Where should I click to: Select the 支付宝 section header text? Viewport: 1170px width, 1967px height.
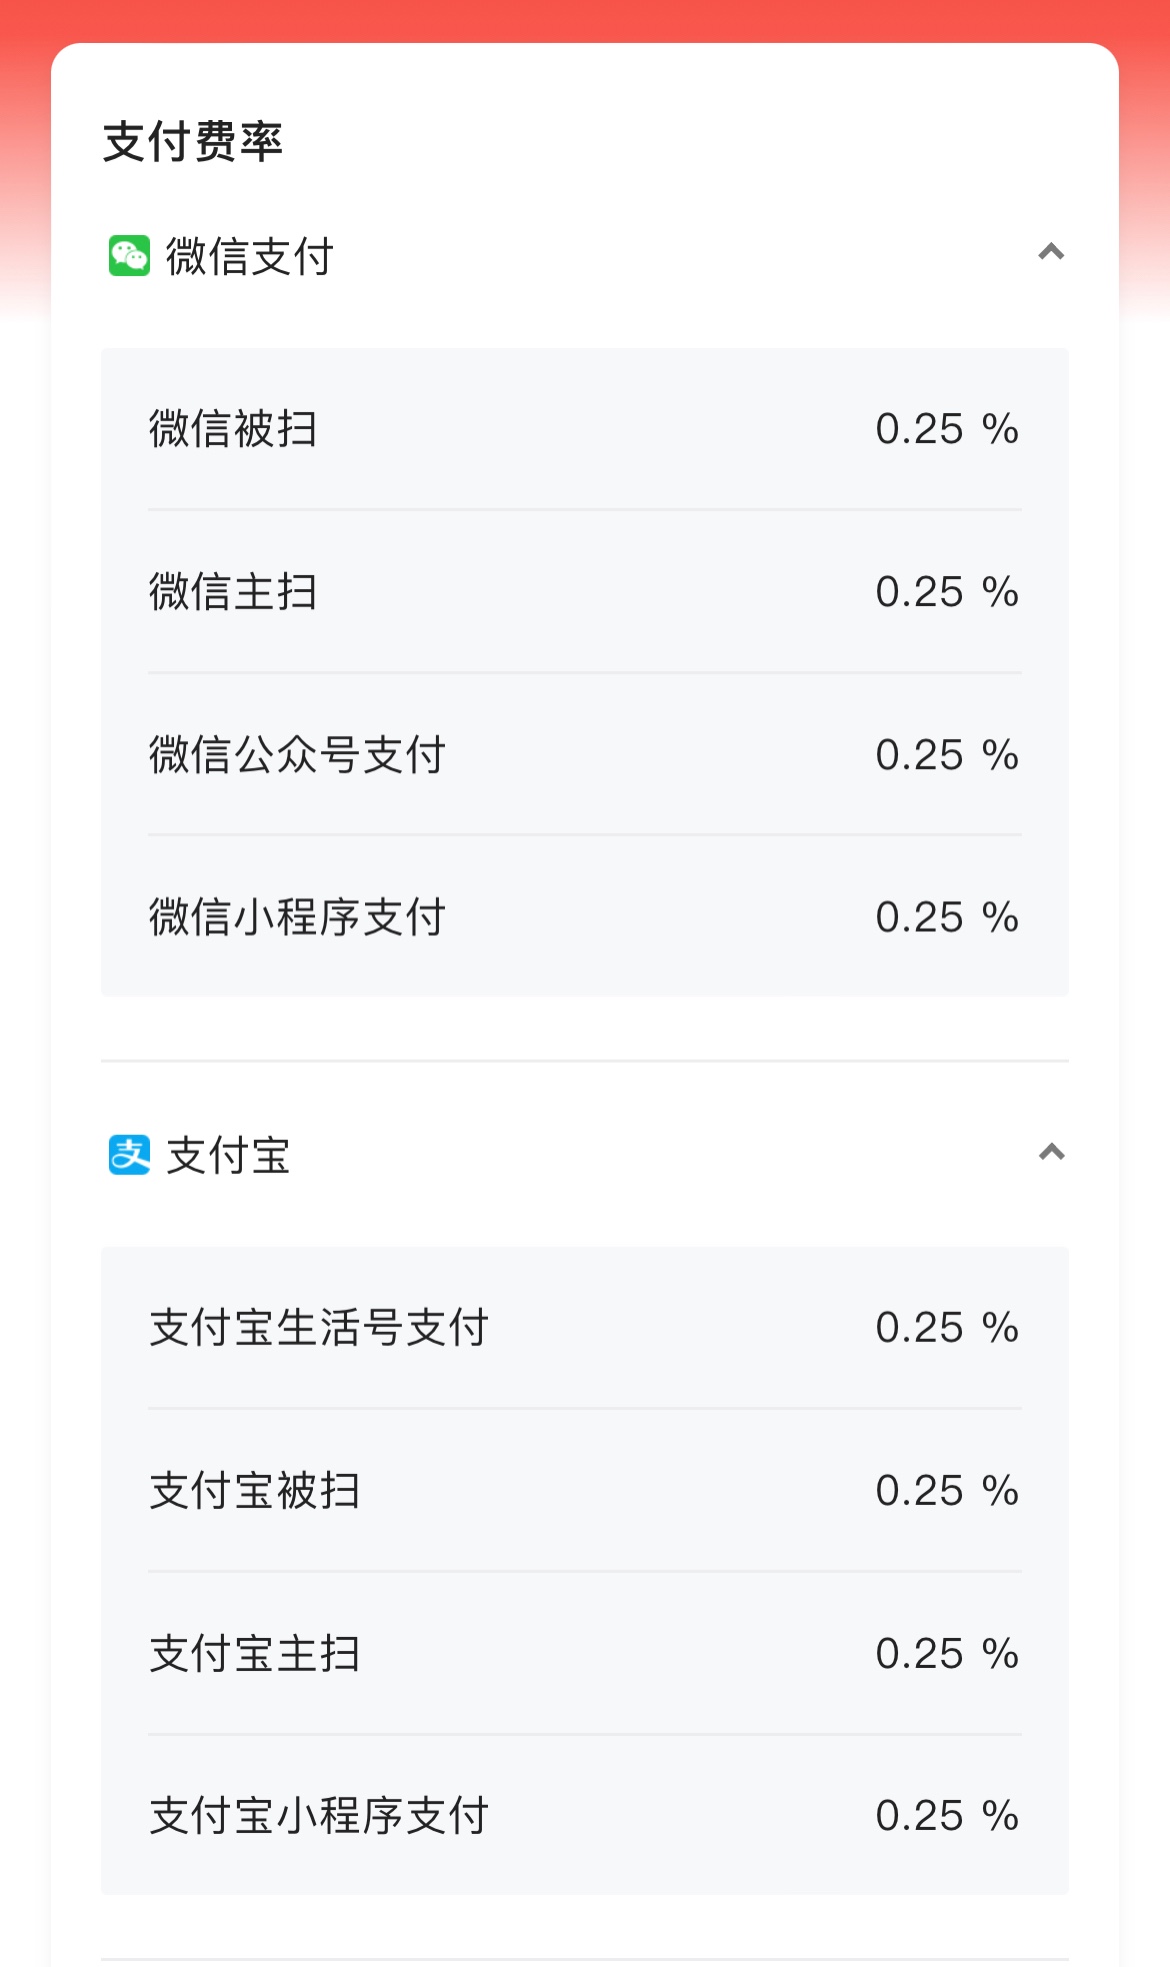tap(228, 1156)
